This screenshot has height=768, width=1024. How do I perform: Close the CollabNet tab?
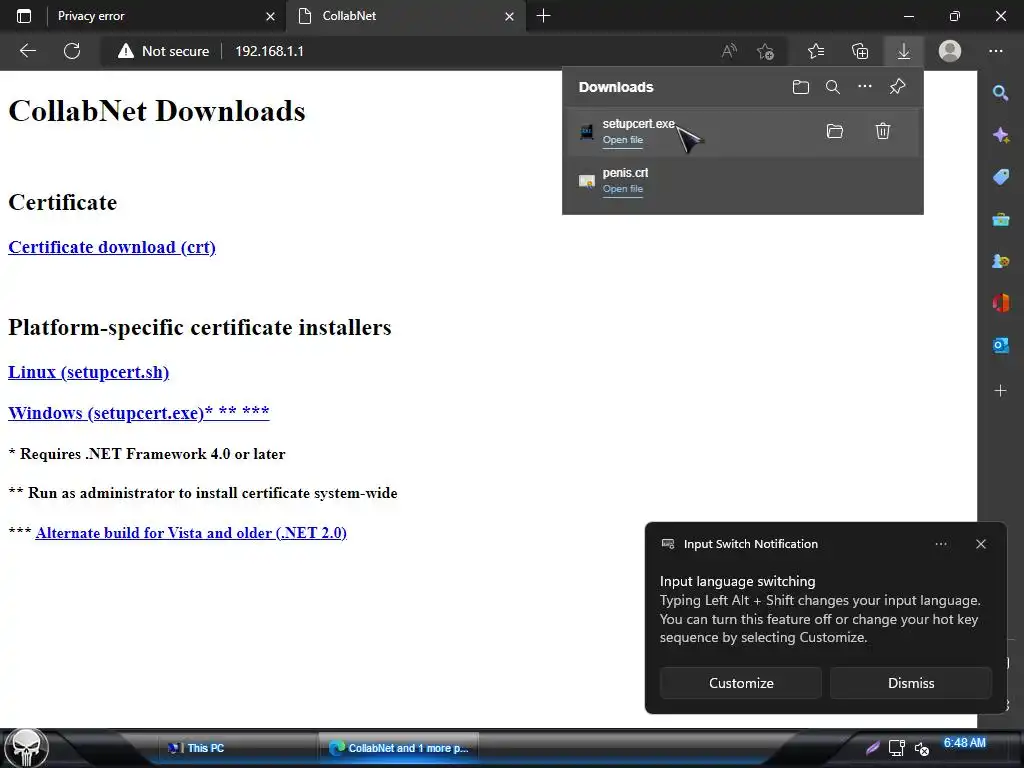[509, 16]
